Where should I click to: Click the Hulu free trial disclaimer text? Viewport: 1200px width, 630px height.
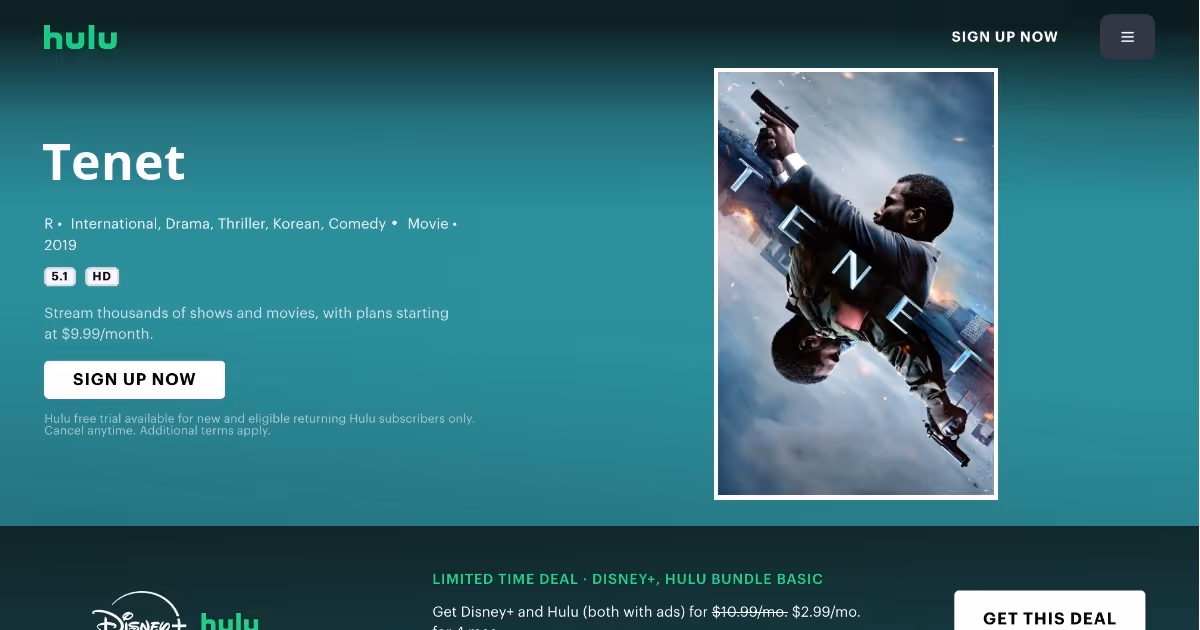pyautogui.click(x=259, y=425)
